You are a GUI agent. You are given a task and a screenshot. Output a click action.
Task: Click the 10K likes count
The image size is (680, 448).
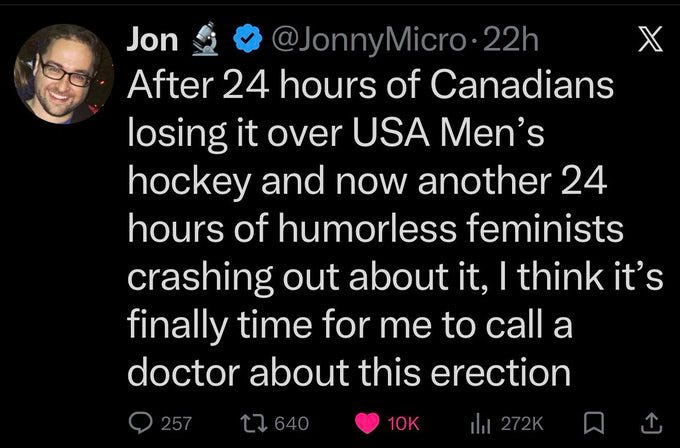coord(403,424)
